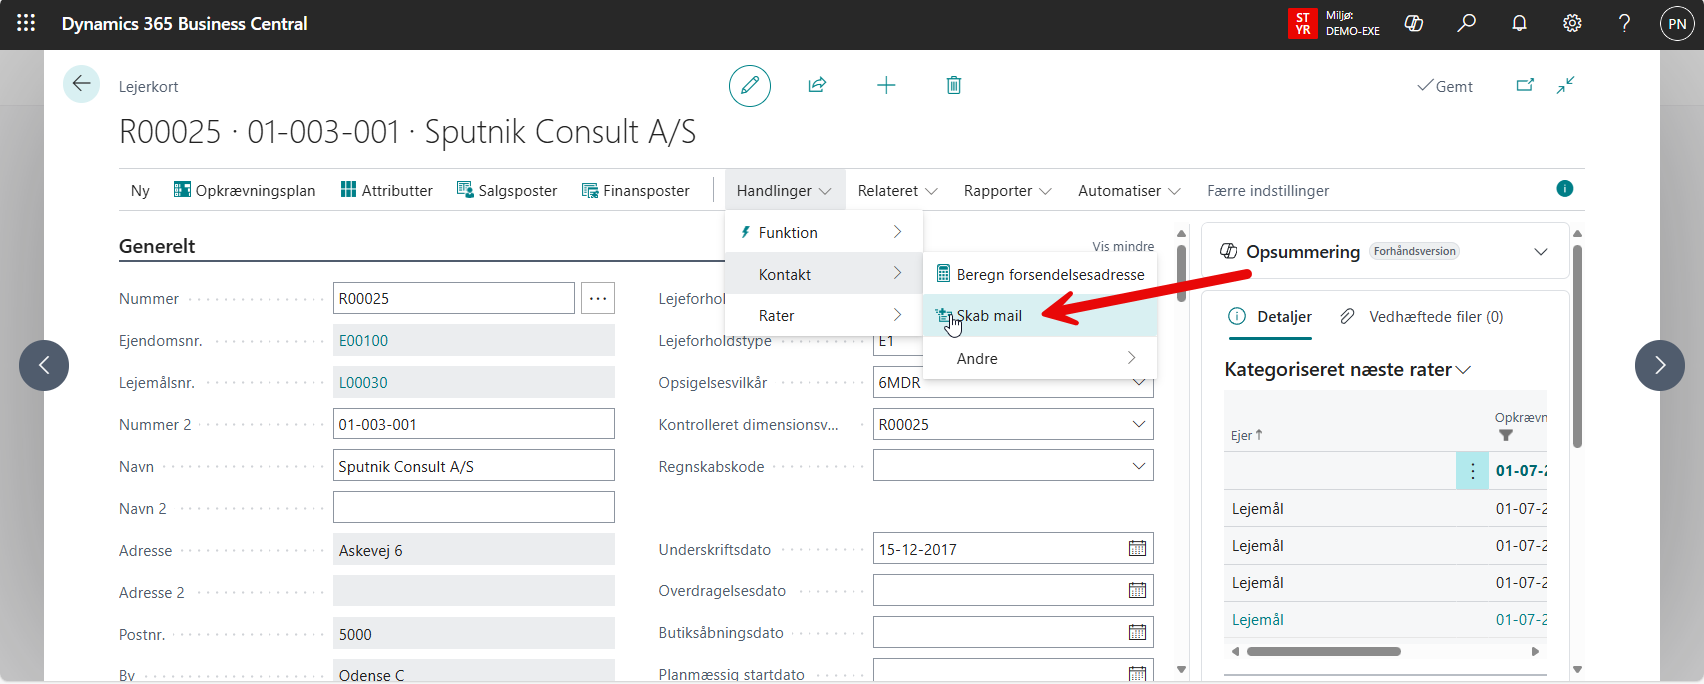
Task: Open the app launcher waffle menu
Action: tap(26, 23)
